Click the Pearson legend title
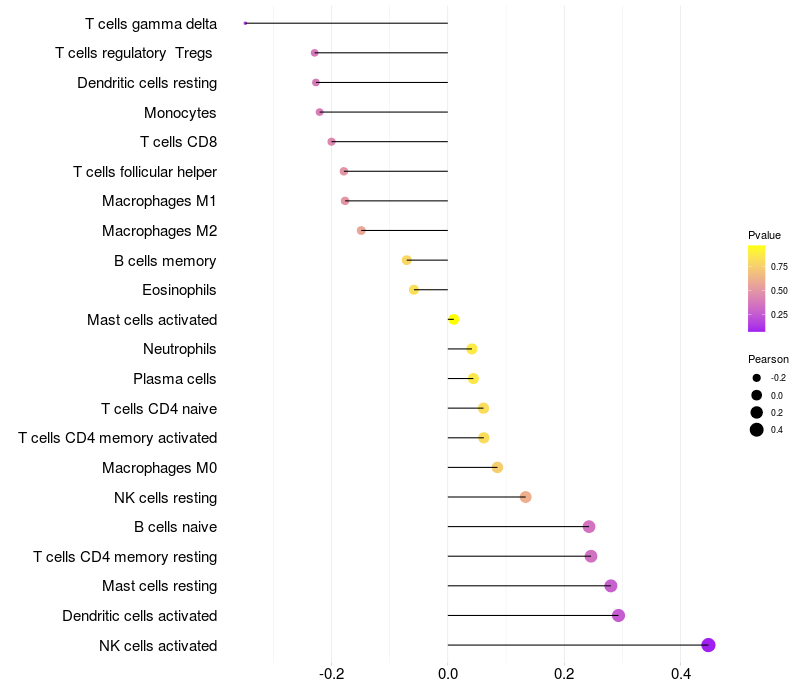Screen dimensions: 800x700 [x=768, y=359]
